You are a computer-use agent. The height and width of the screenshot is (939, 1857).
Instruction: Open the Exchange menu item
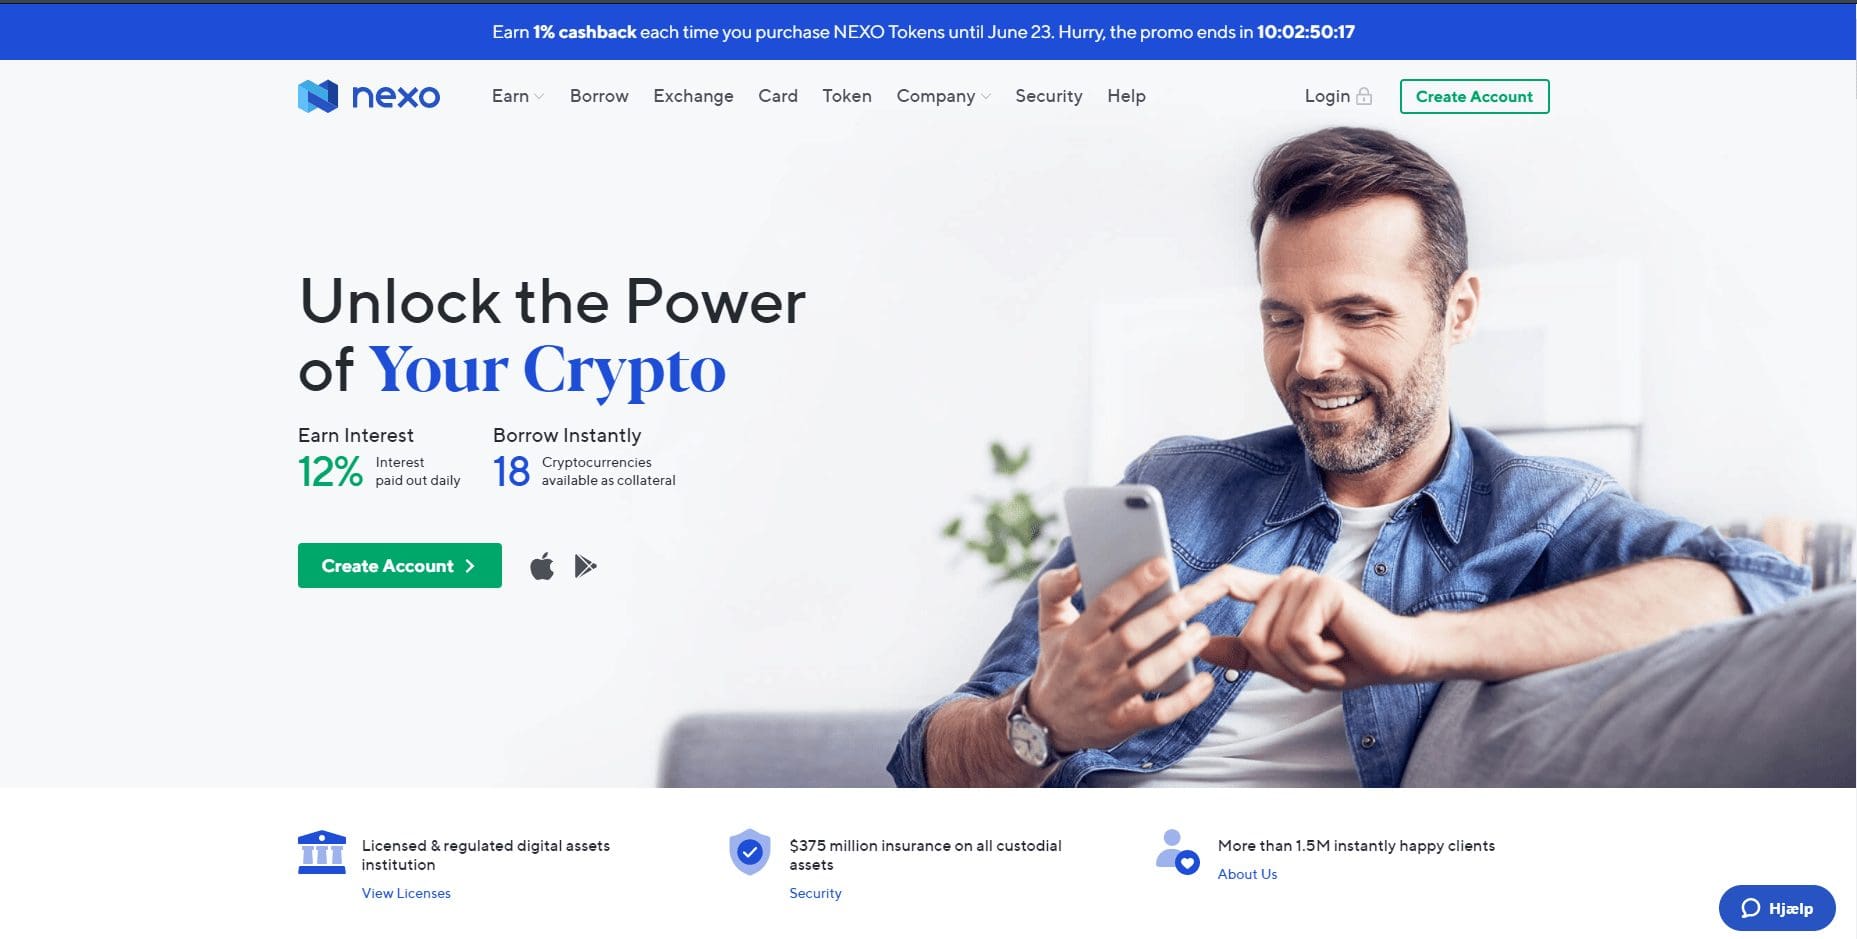(x=693, y=96)
